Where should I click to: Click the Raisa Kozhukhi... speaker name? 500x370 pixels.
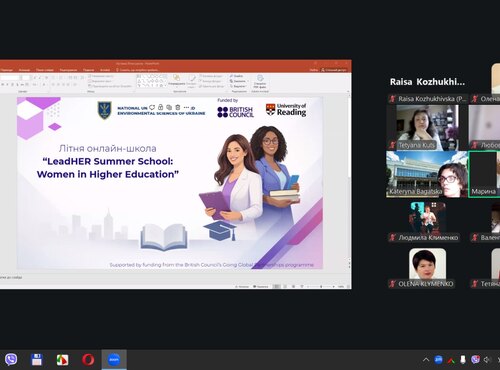click(x=427, y=82)
